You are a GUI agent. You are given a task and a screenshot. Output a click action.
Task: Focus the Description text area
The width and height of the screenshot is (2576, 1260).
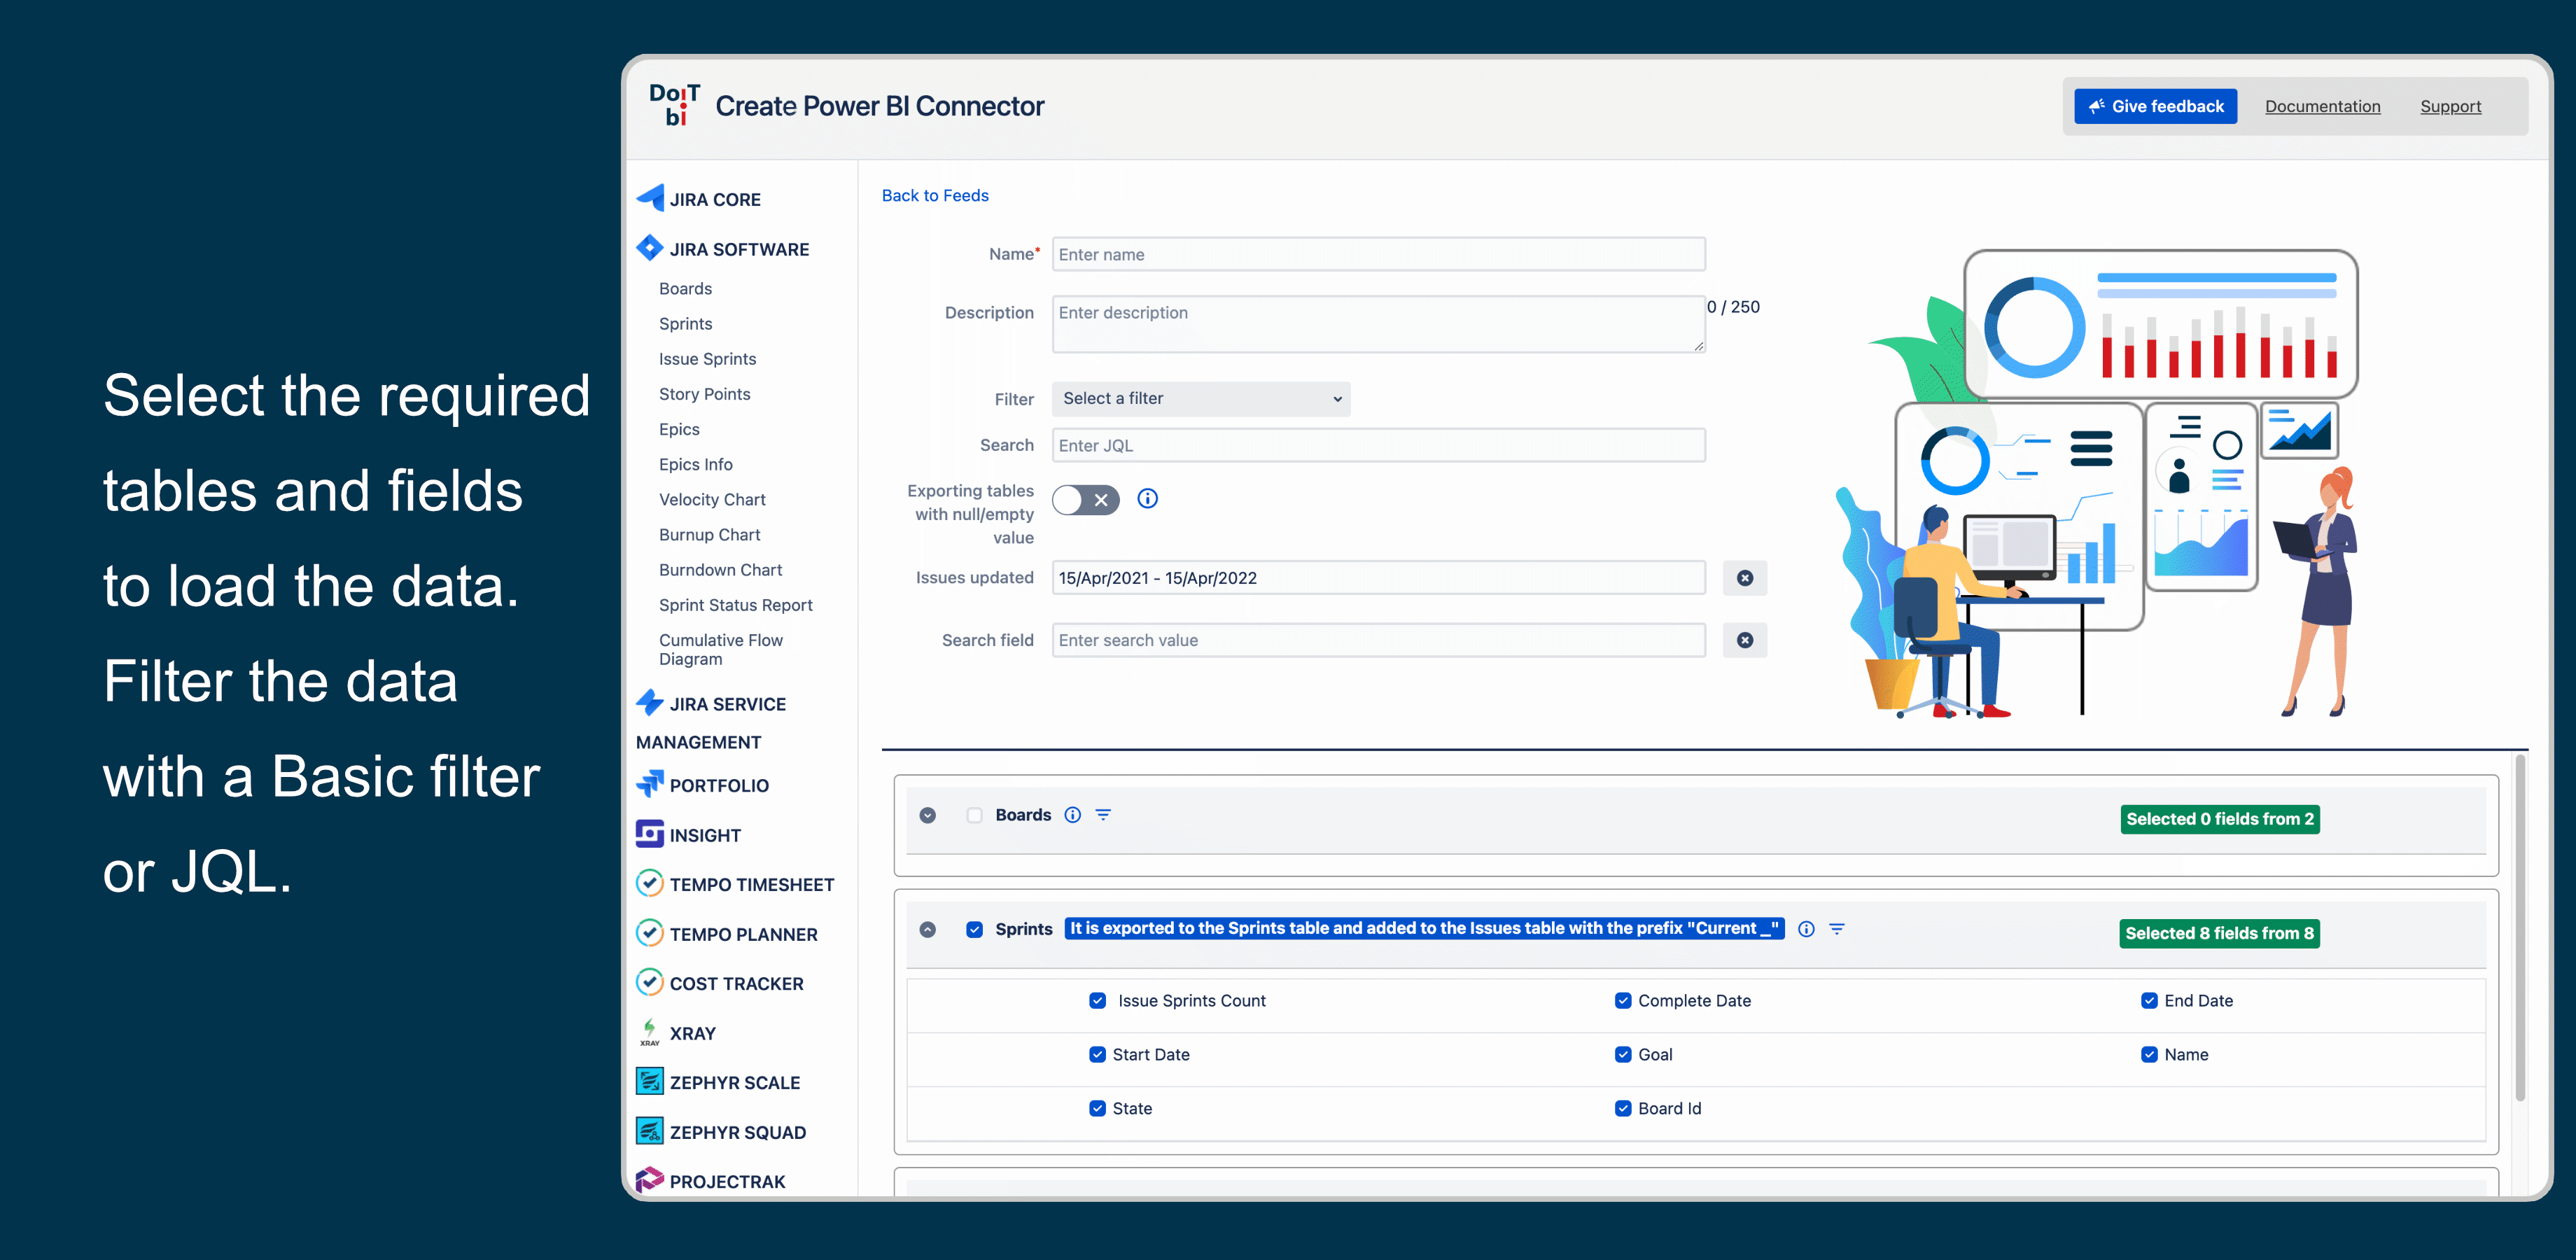click(x=1379, y=324)
